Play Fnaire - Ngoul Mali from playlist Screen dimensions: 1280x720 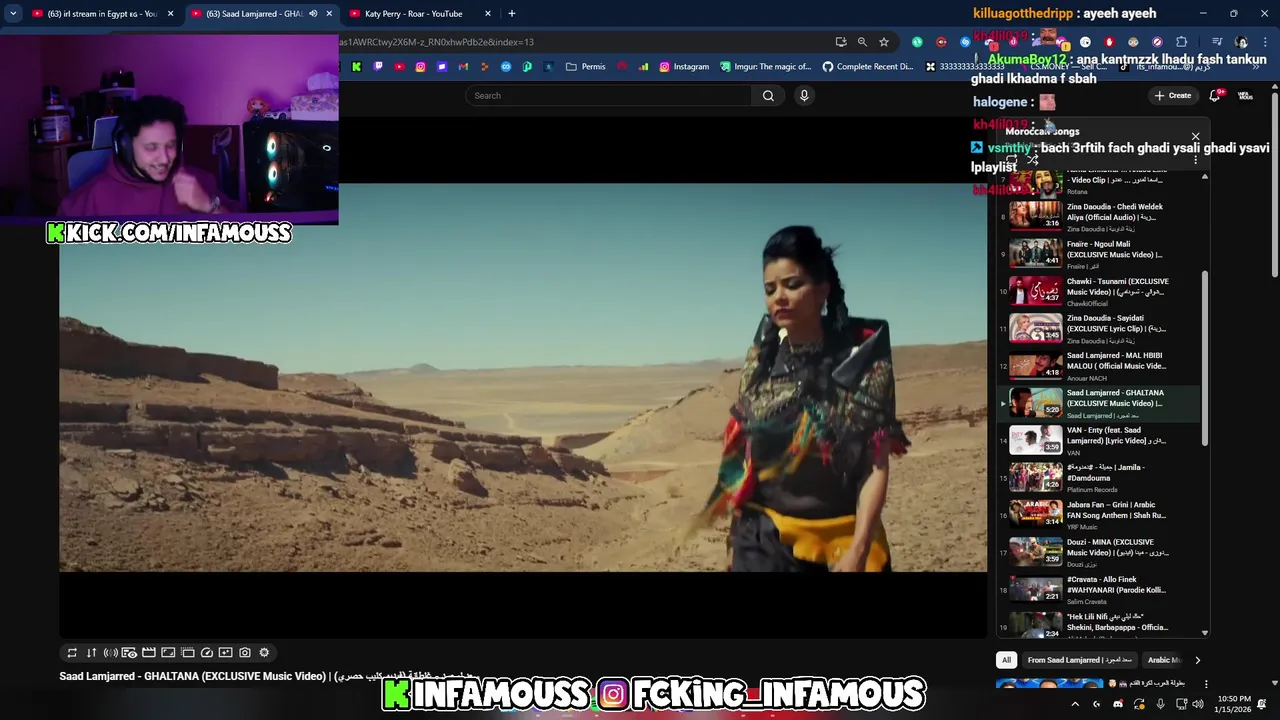[x=1098, y=254]
